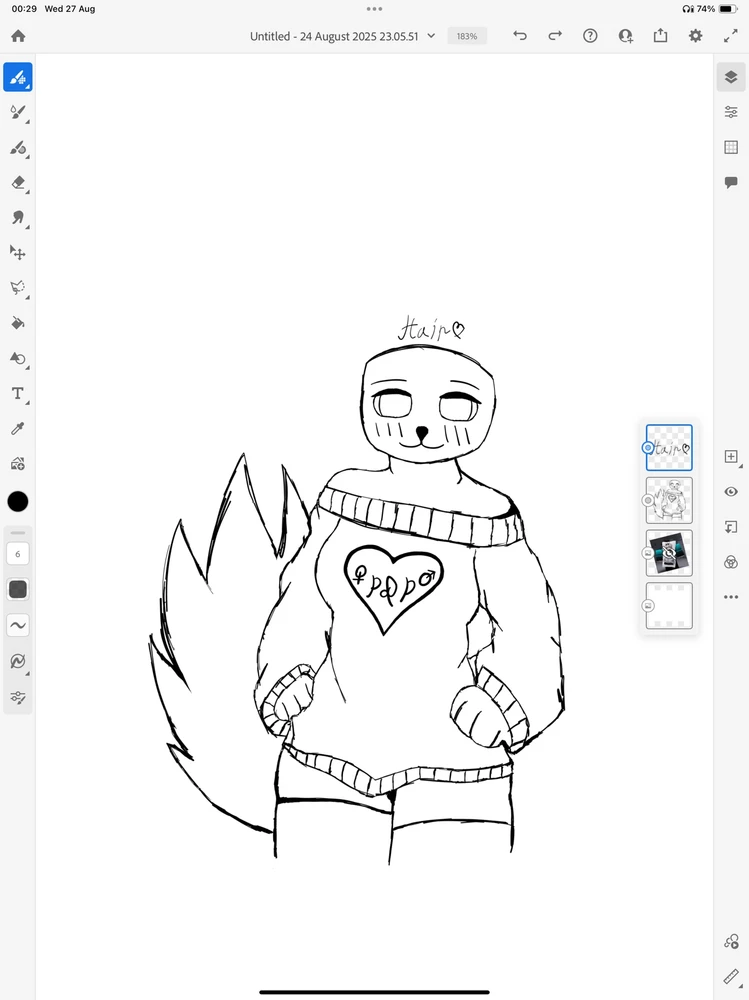Open drawing aids icon at bottom right

731,941
